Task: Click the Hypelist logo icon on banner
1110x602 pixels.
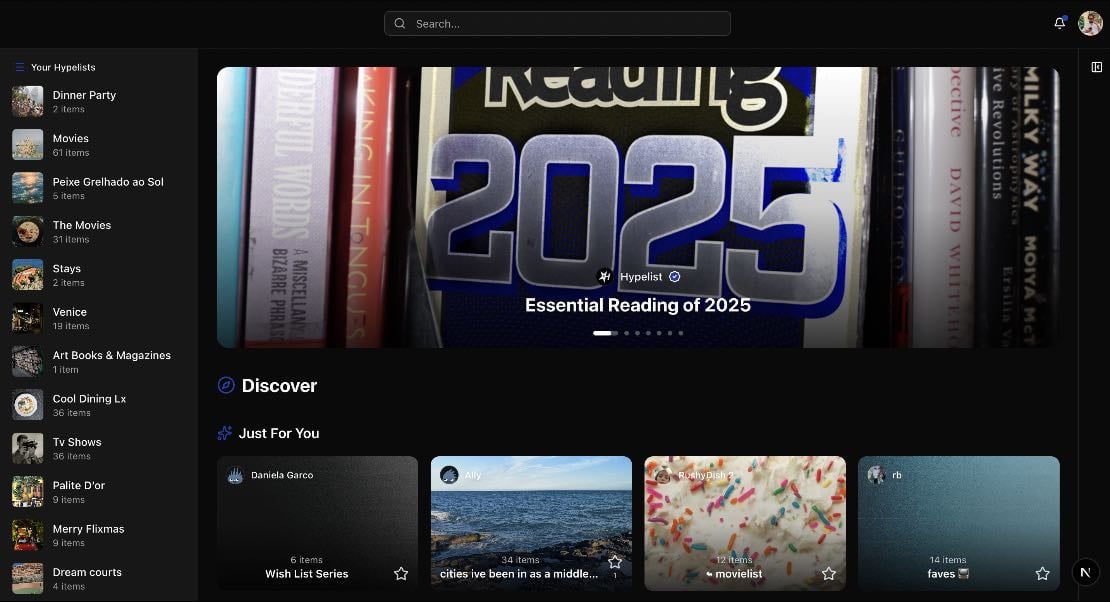Action: coord(605,277)
